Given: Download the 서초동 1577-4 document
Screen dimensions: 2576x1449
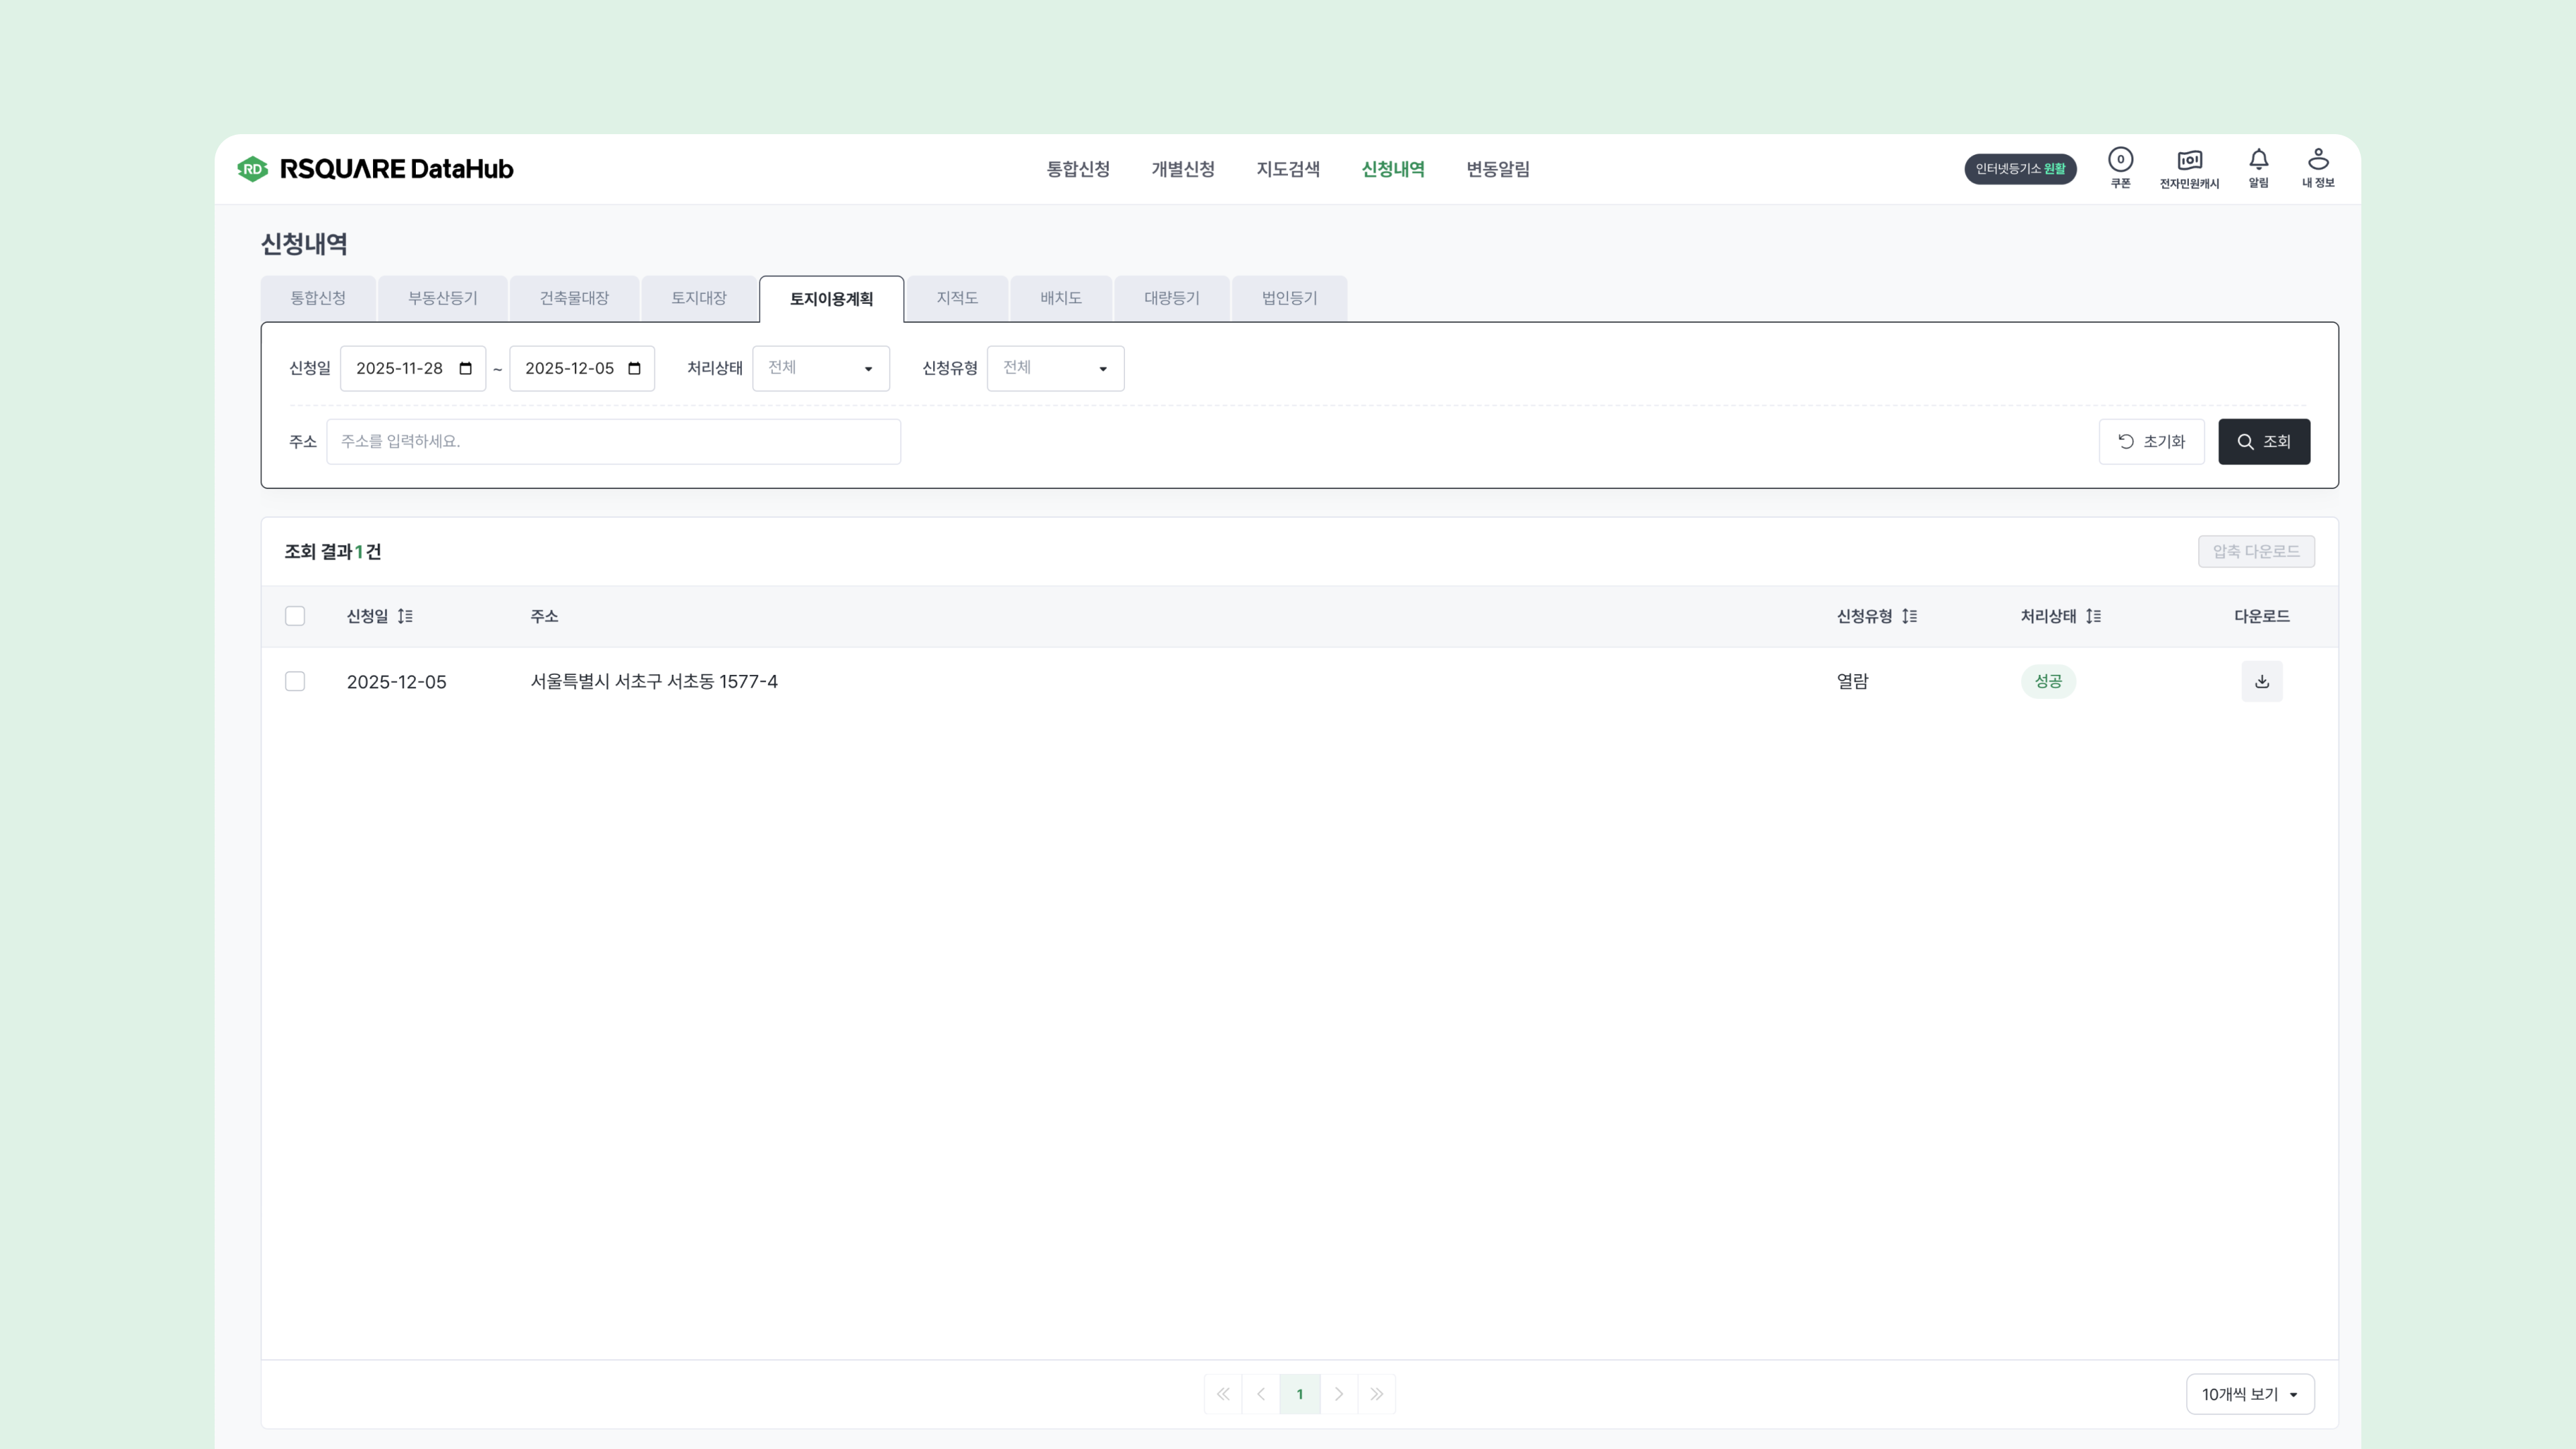Looking at the screenshot, I should click(2261, 681).
